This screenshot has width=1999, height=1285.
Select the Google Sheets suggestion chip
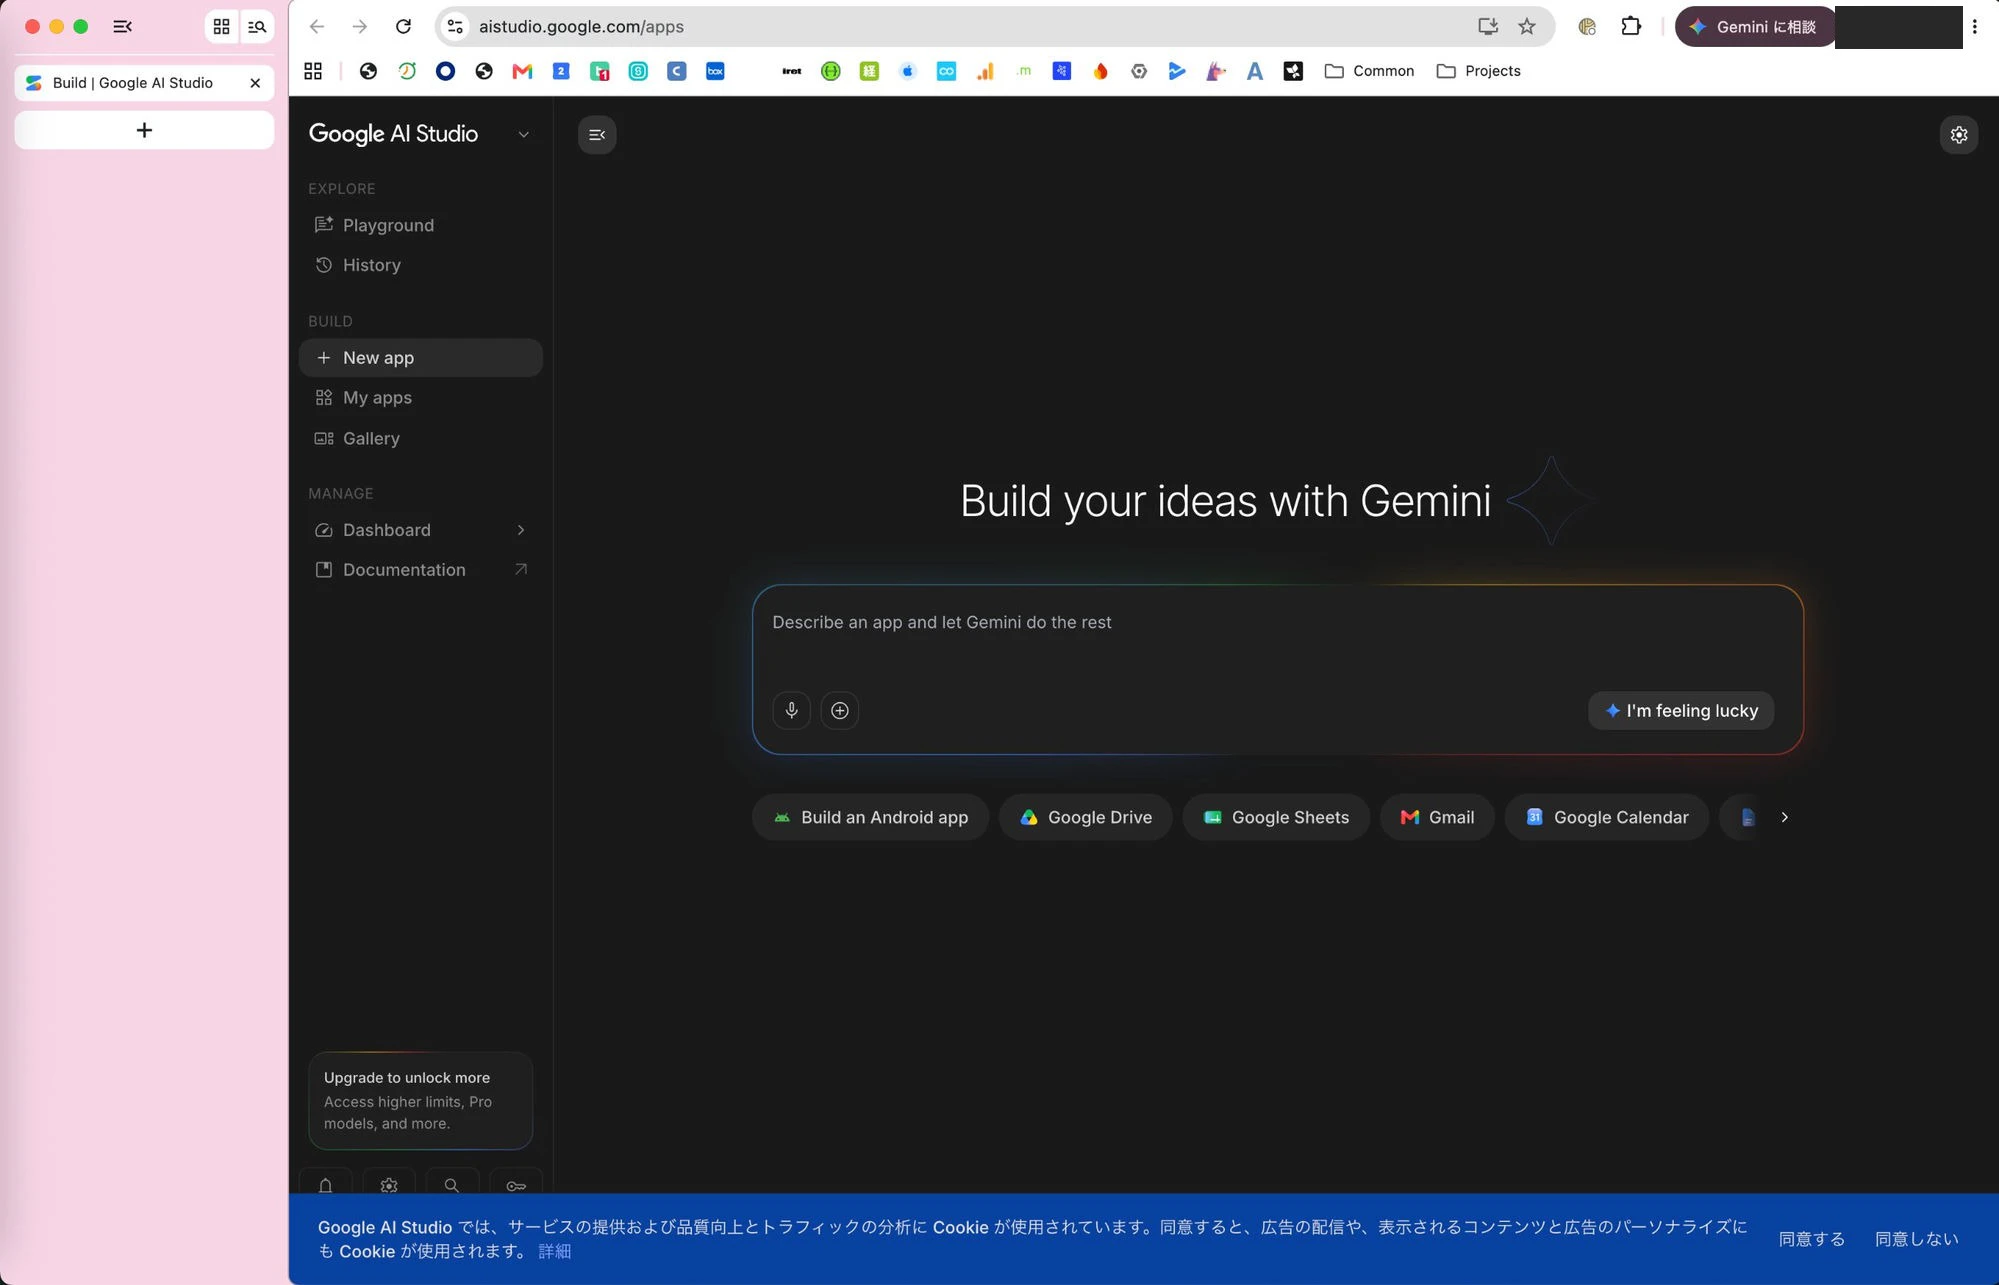[x=1276, y=817]
